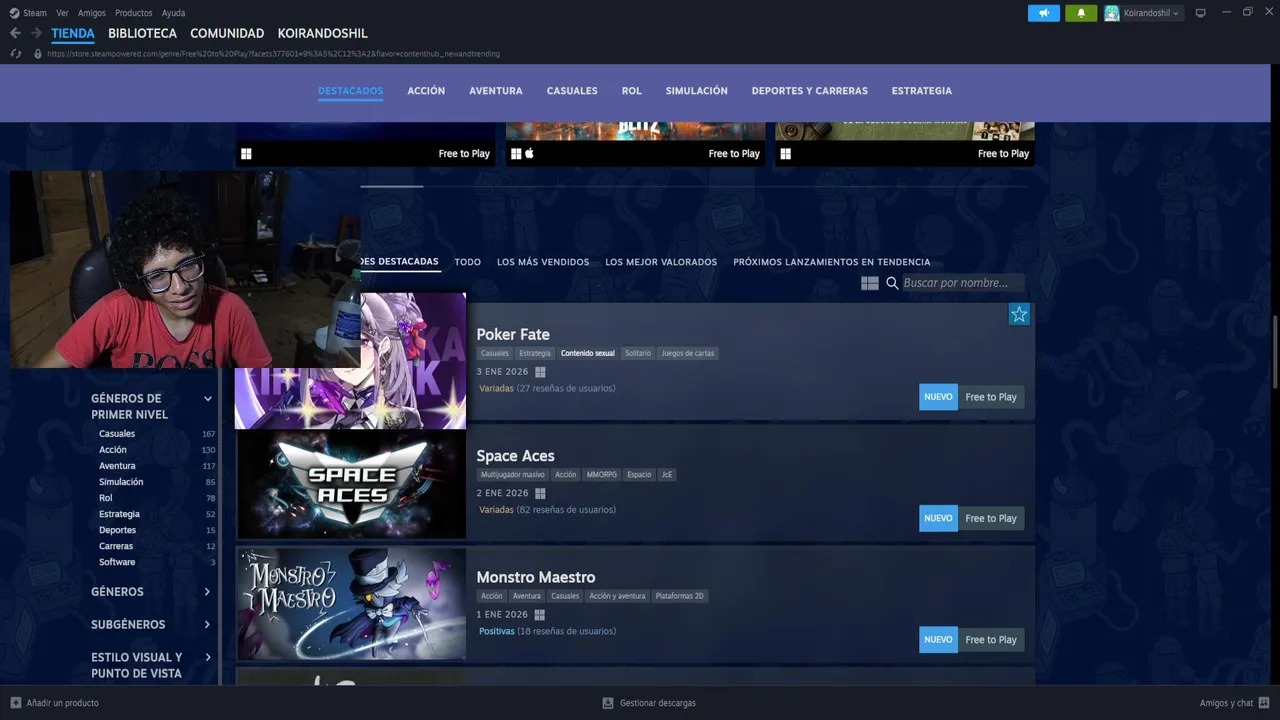The image size is (1280, 720).
Task: Click the magnifying glass search icon
Action: point(892,283)
